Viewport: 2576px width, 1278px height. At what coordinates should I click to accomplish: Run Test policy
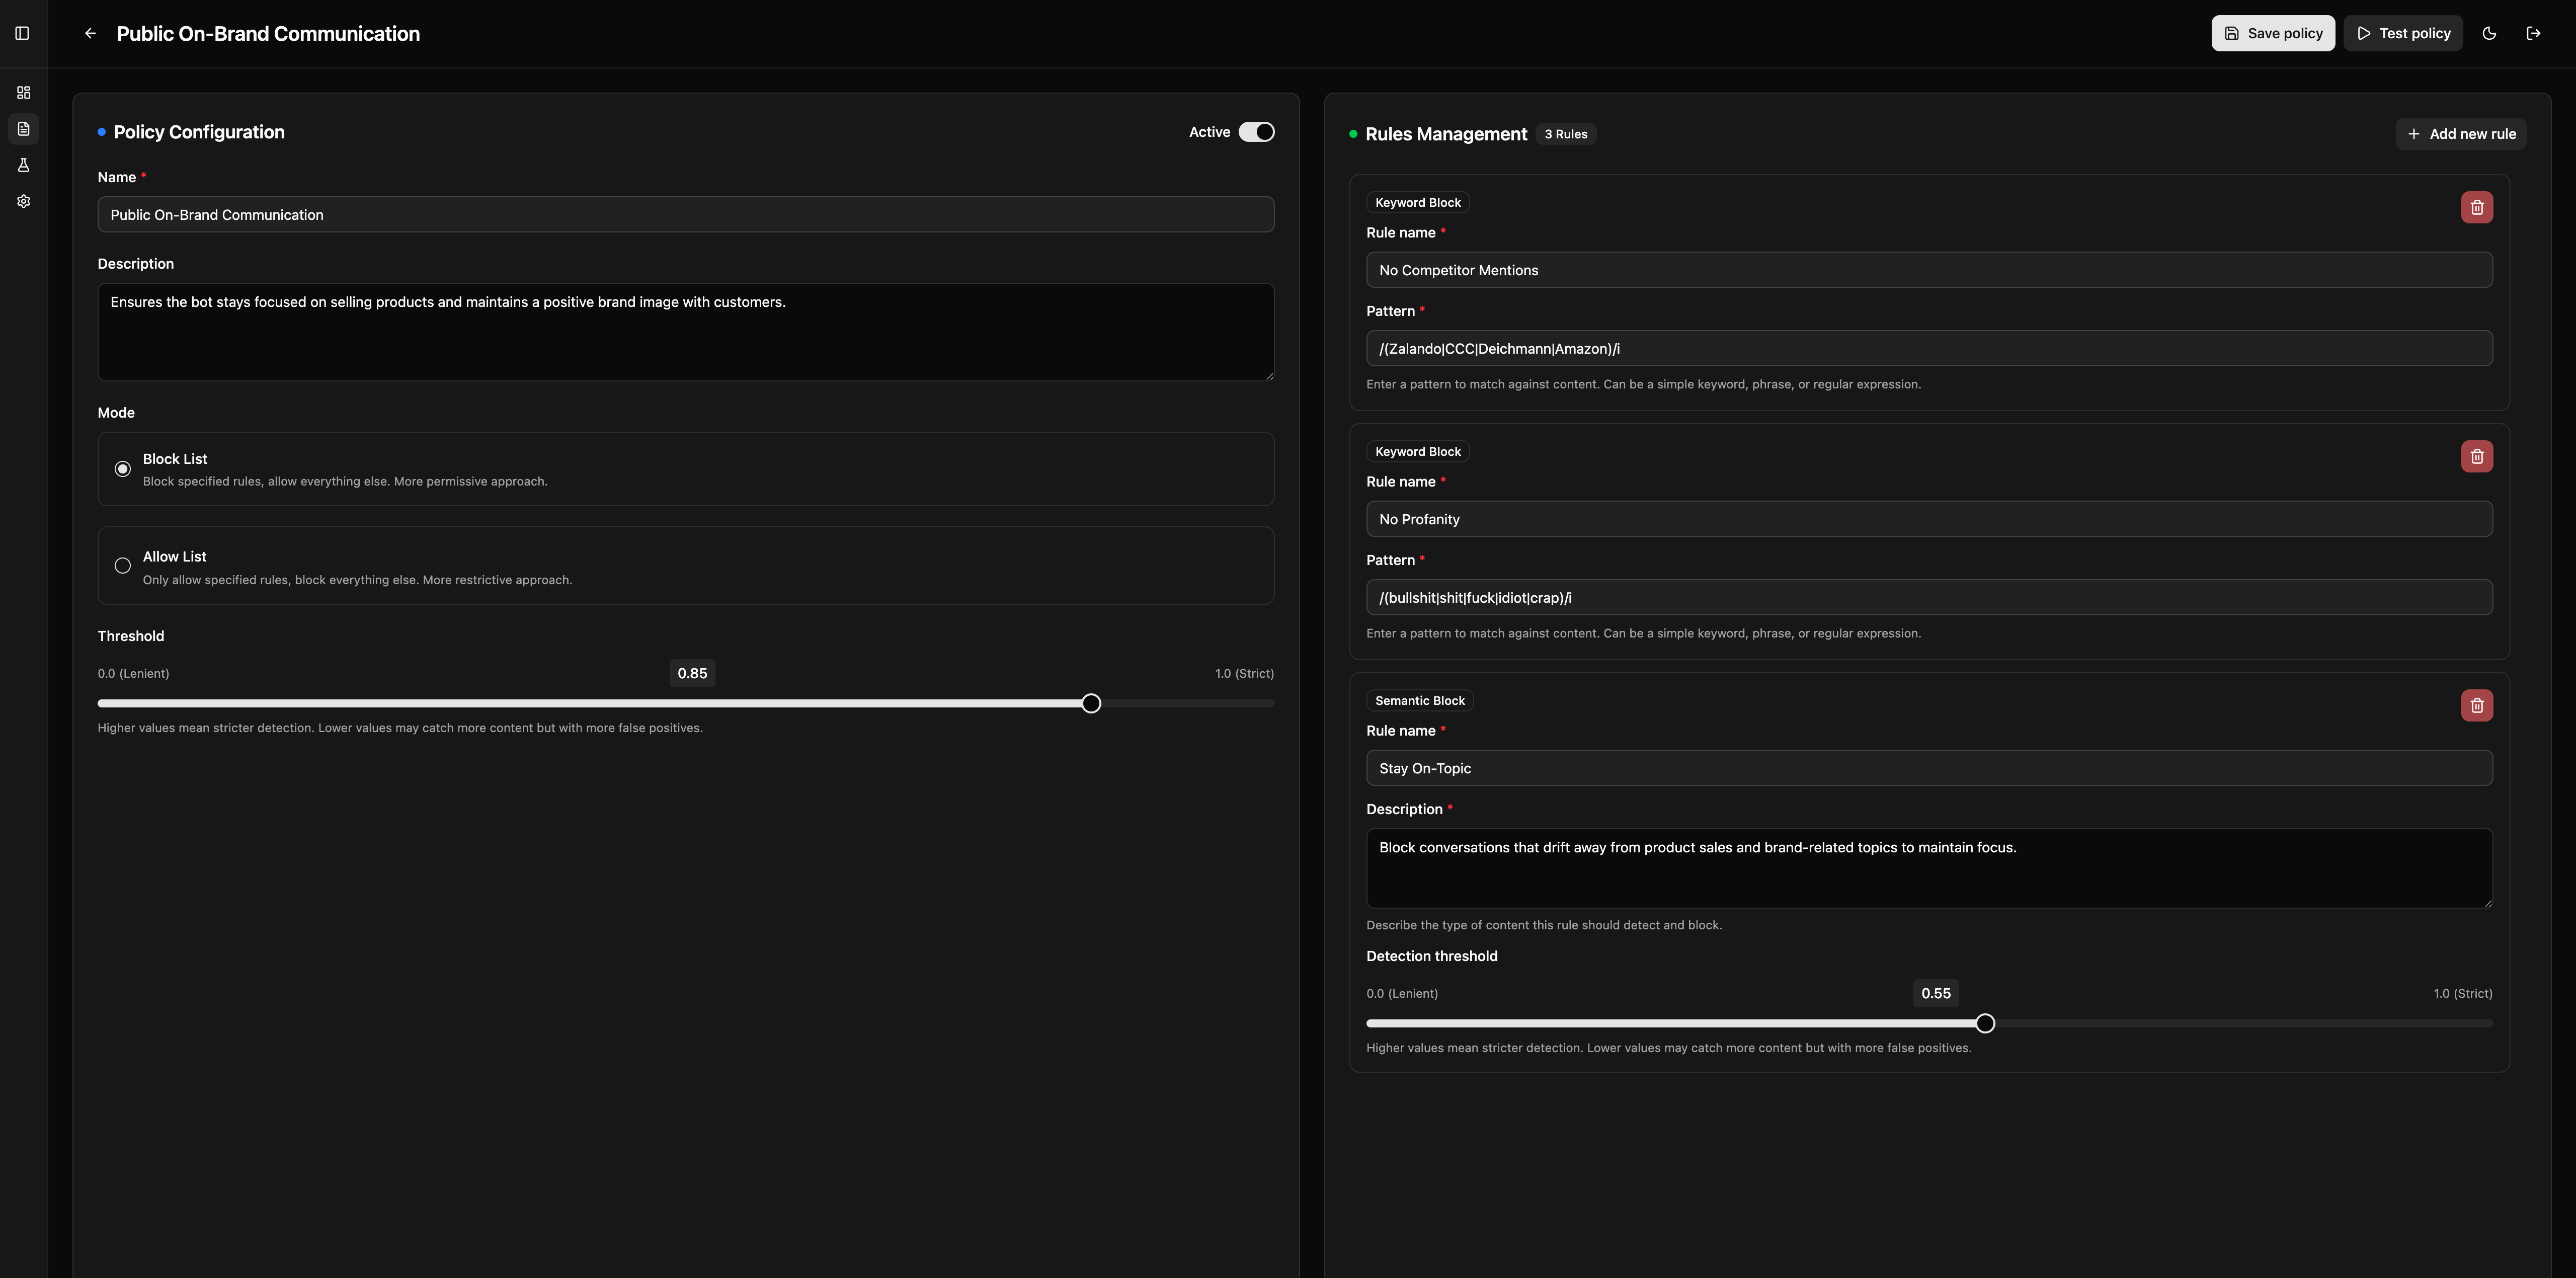[x=2403, y=32]
